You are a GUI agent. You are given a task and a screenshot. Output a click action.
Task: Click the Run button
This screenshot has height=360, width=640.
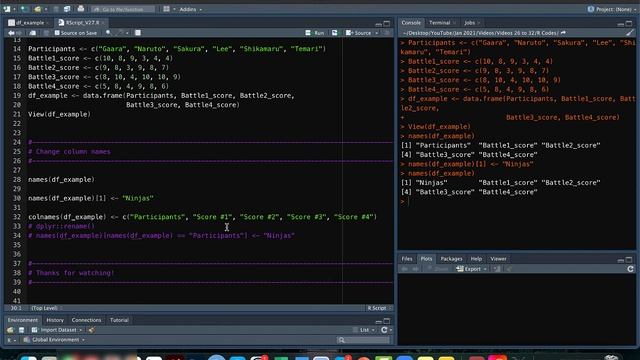(x=316, y=33)
